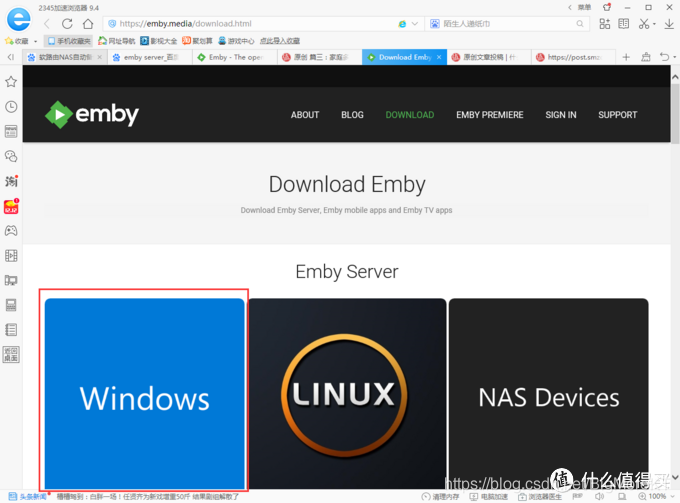
Task: Switch to Emby - The open tab
Action: (235, 57)
